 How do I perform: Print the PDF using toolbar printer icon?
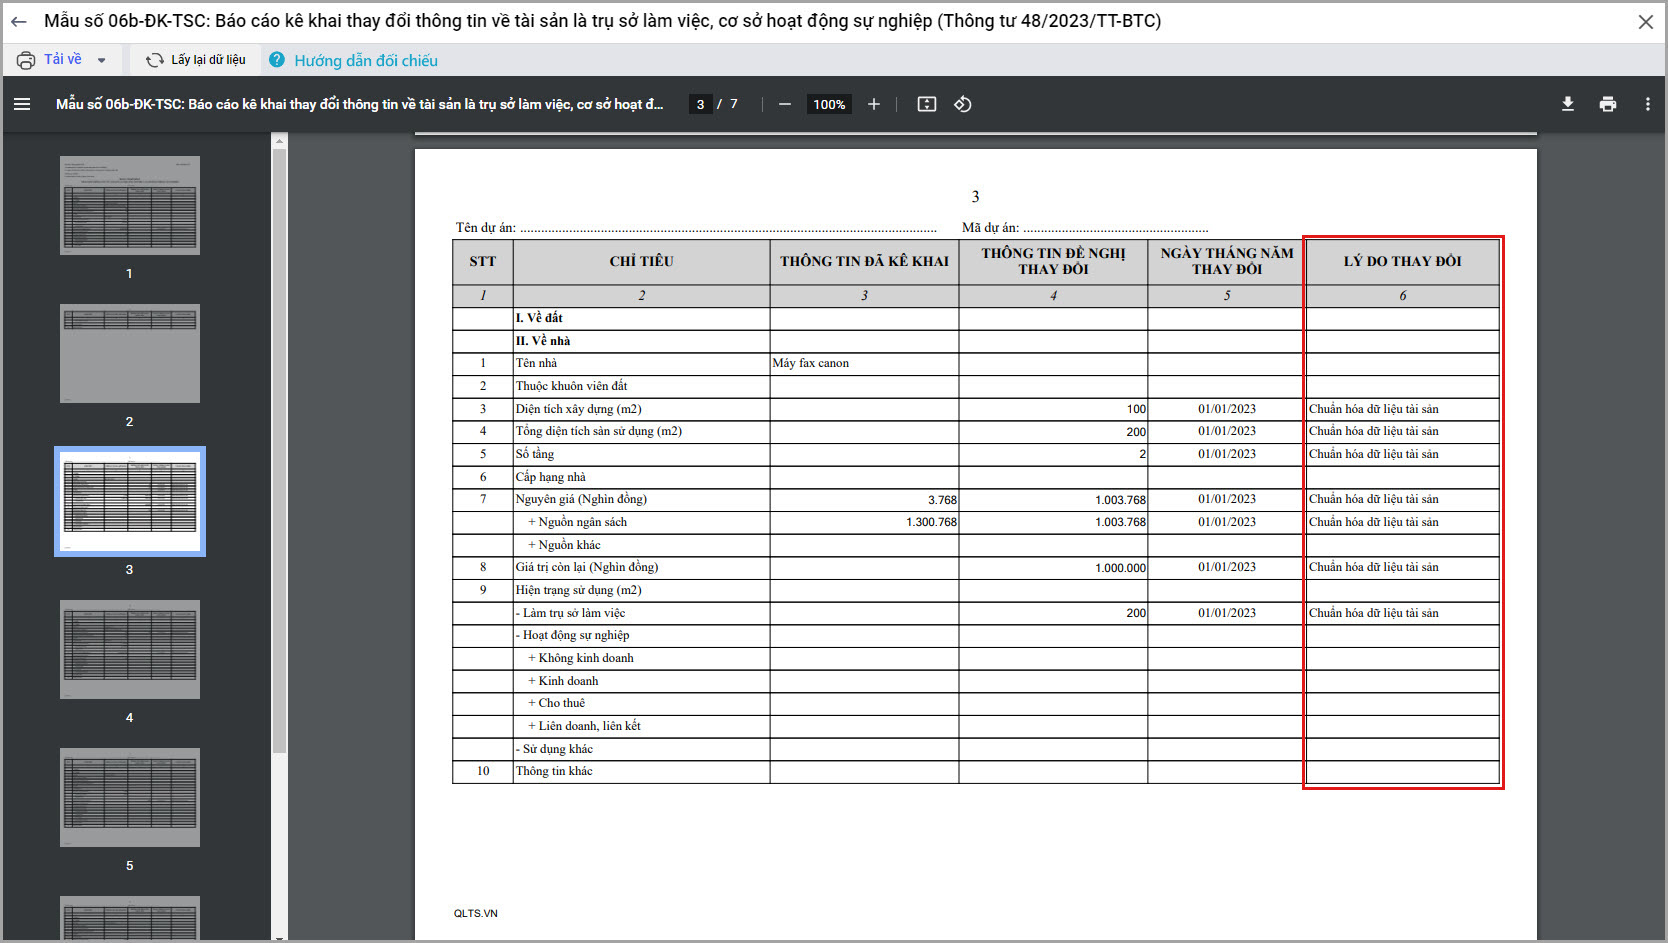[1608, 104]
